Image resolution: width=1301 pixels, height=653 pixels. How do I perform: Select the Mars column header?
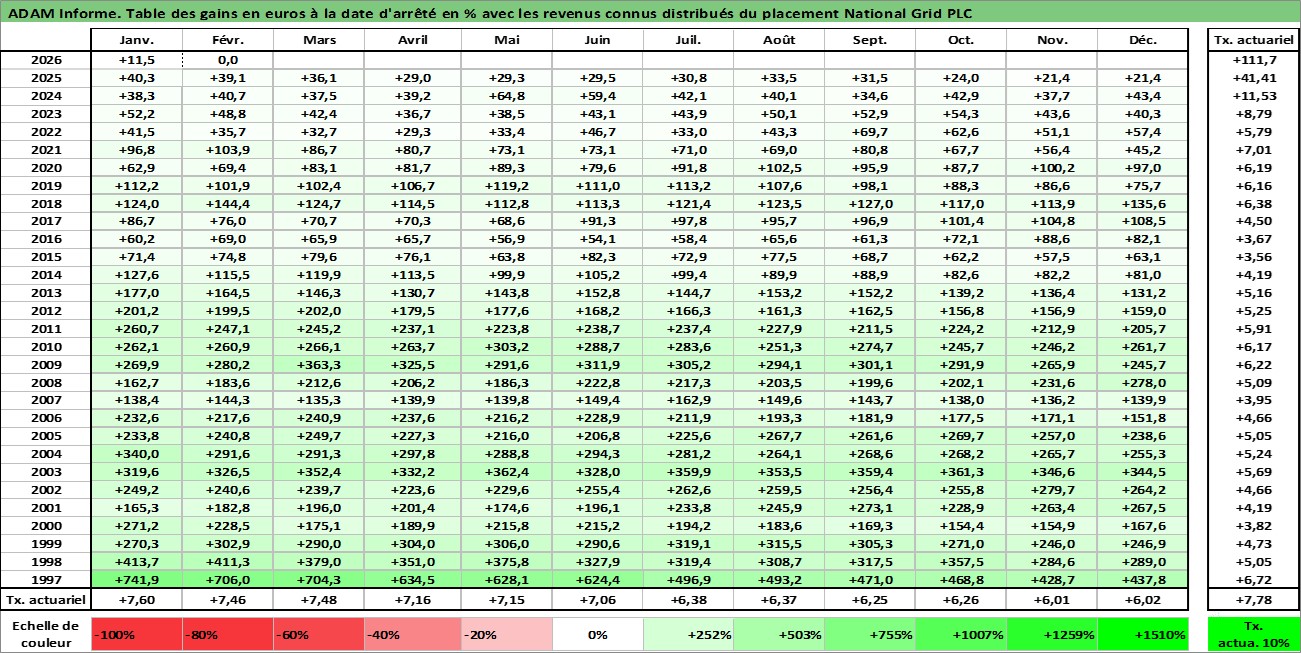pyautogui.click(x=318, y=40)
